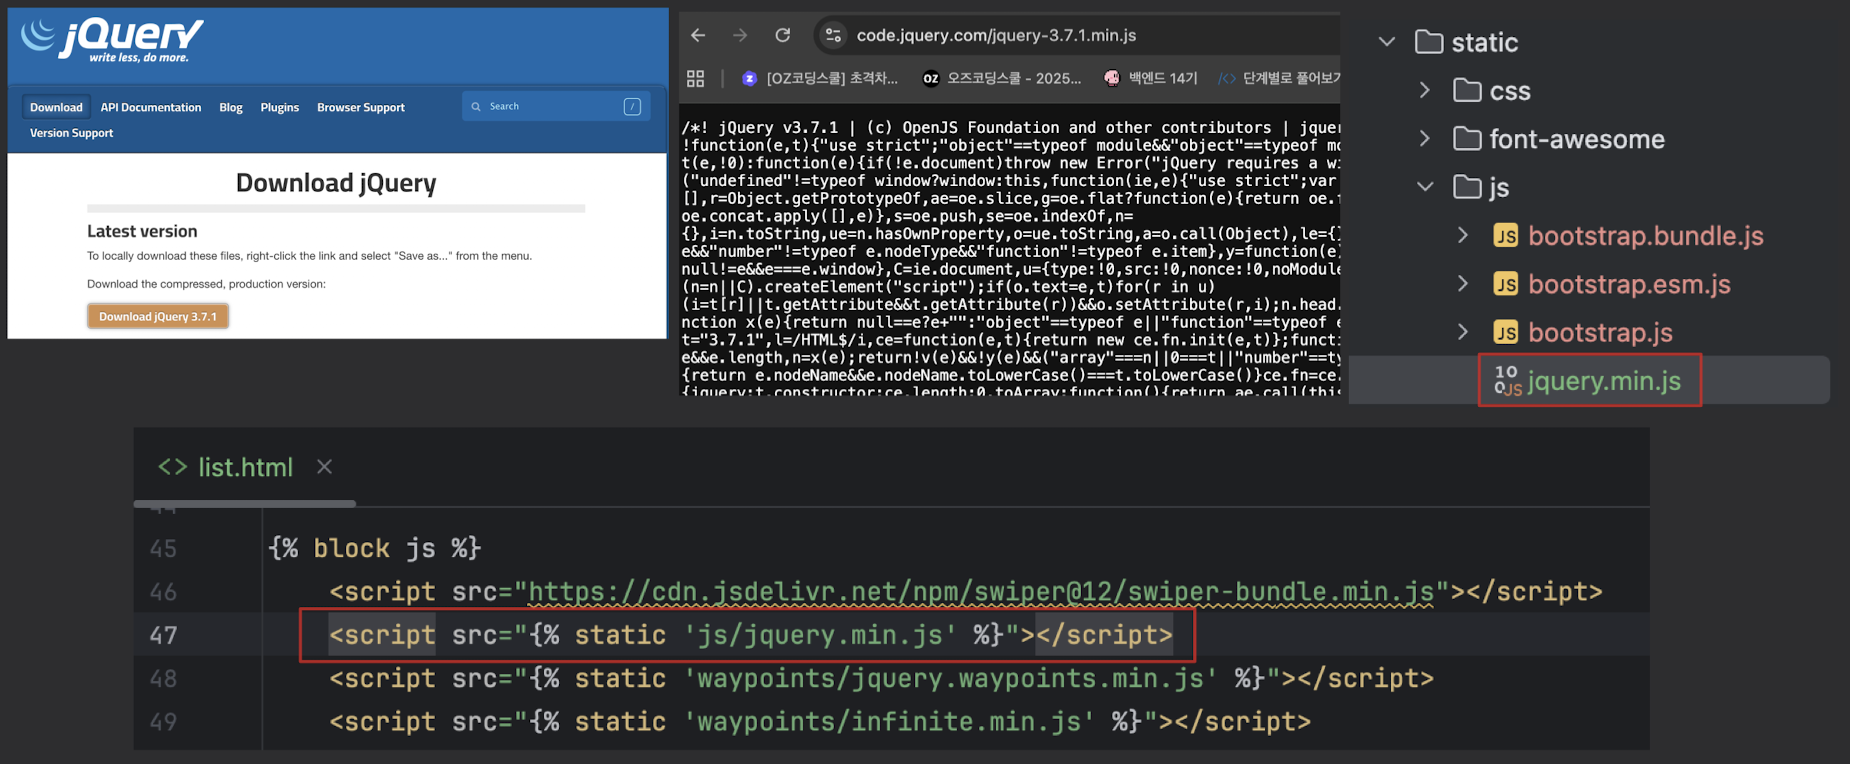1850x764 pixels.
Task: Click line number 48 in the gutter
Action: (x=163, y=679)
